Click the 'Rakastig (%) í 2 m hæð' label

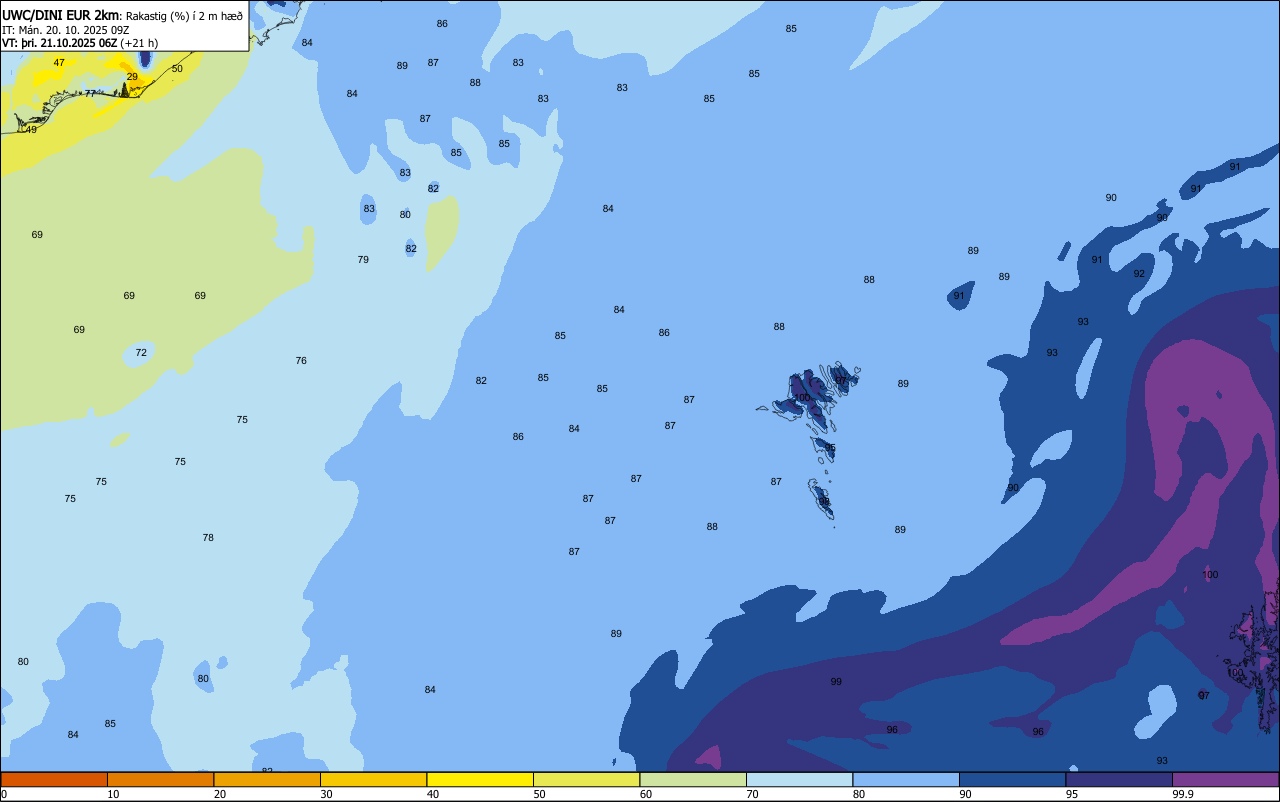[x=184, y=16]
